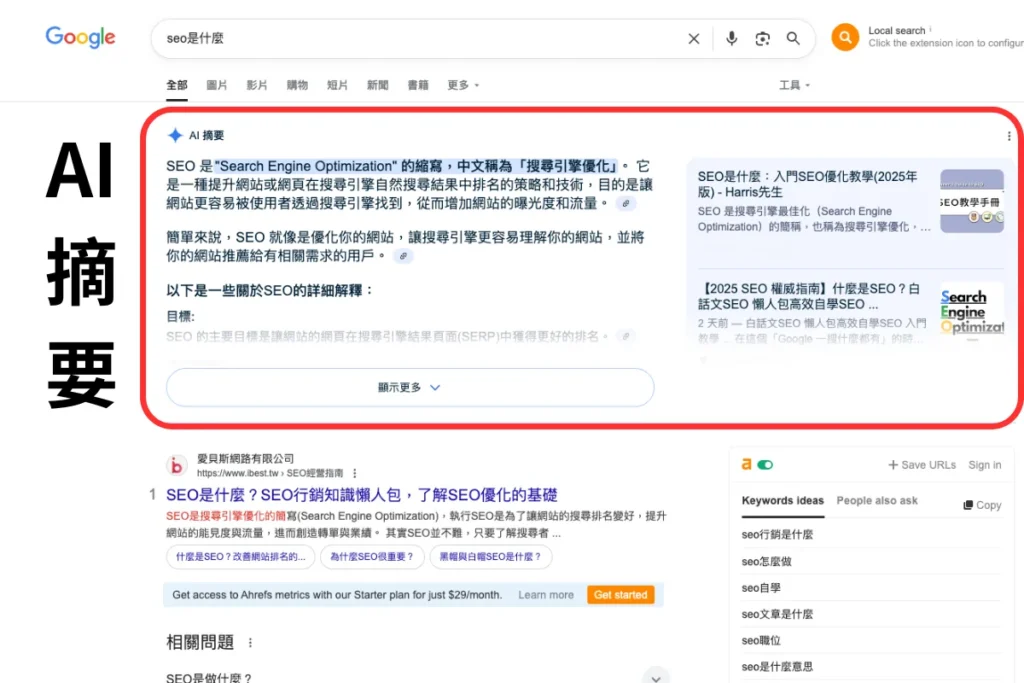The image size is (1024, 683).
Task: Click the Google logo
Action: [80, 37]
